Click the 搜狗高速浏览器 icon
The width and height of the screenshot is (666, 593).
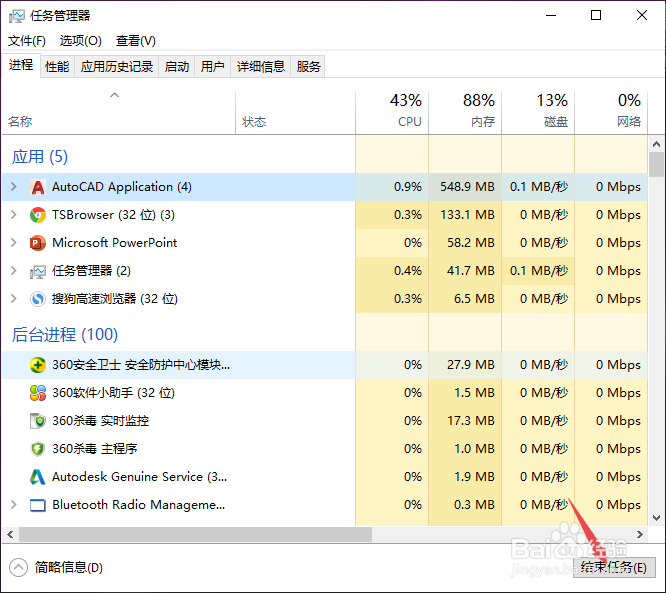pyautogui.click(x=38, y=299)
